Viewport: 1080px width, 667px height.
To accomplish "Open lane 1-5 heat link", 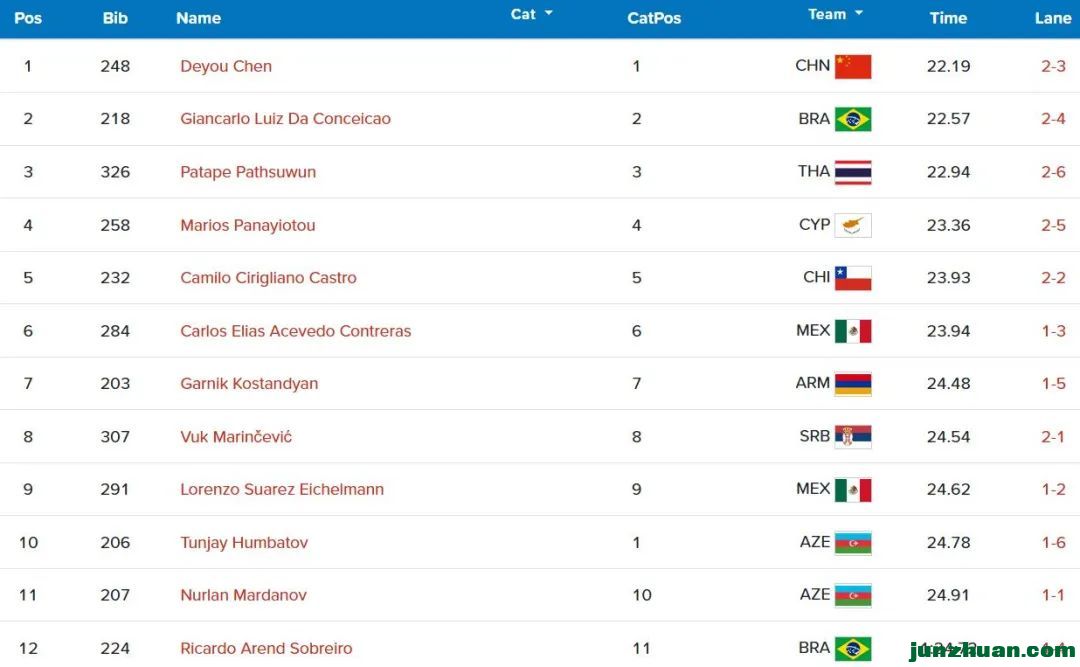I will [x=1053, y=384].
